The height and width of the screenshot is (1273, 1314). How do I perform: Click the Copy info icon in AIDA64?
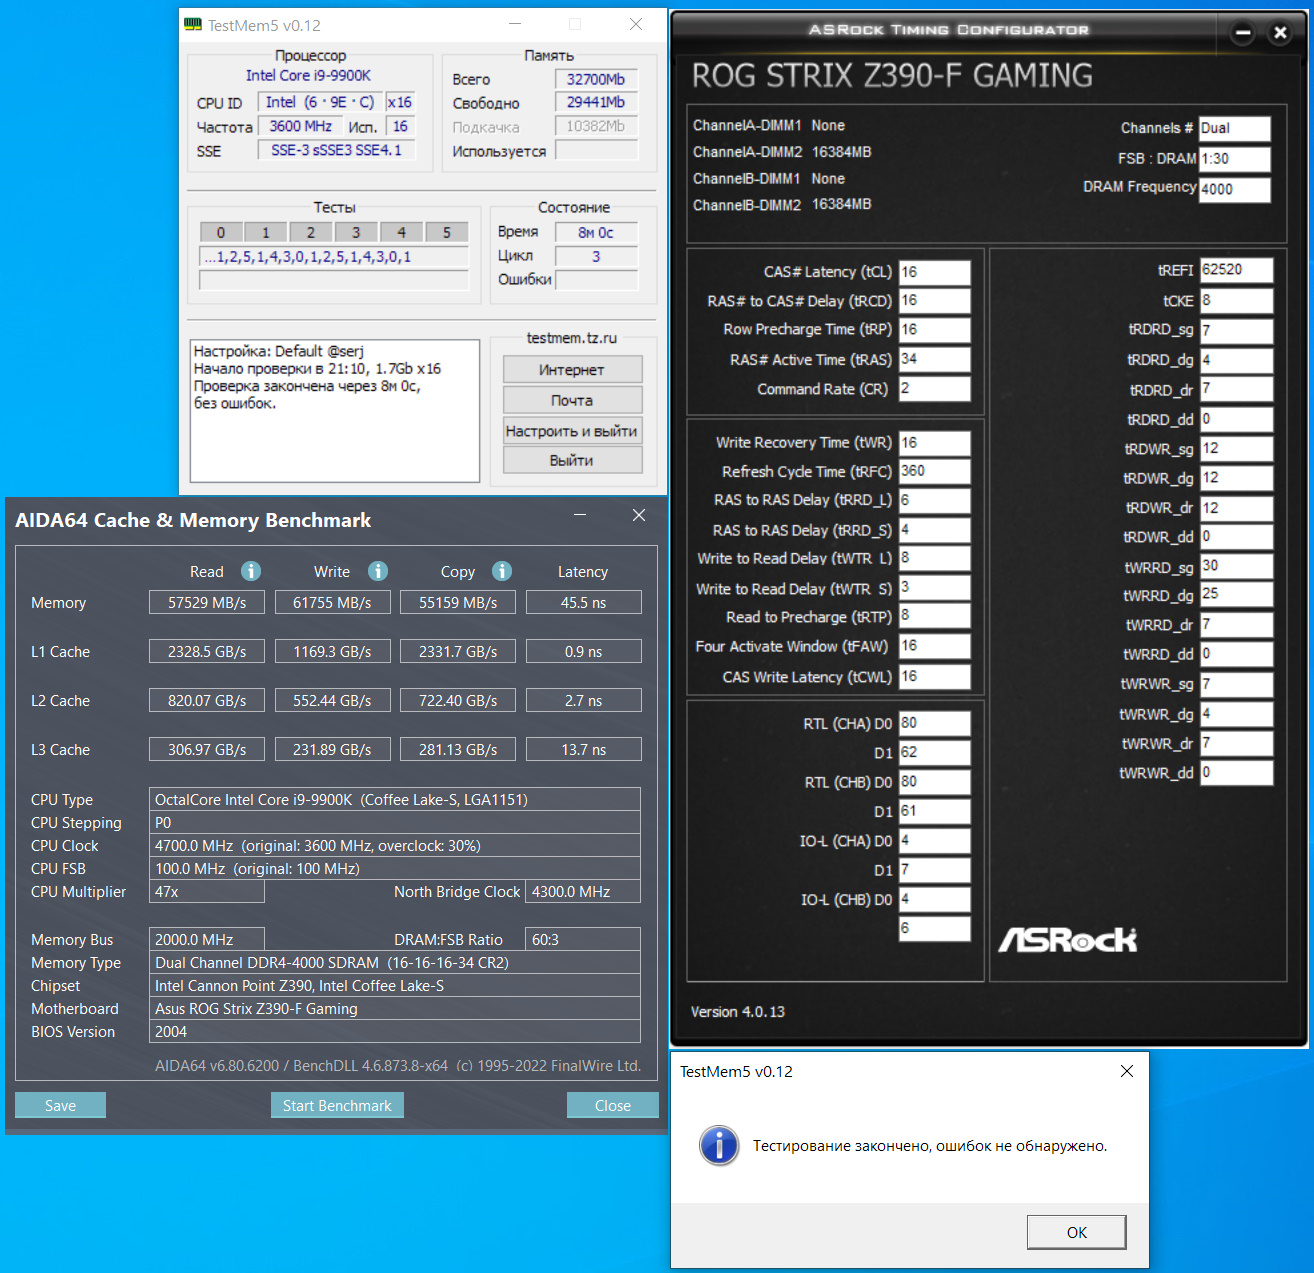coord(502,571)
